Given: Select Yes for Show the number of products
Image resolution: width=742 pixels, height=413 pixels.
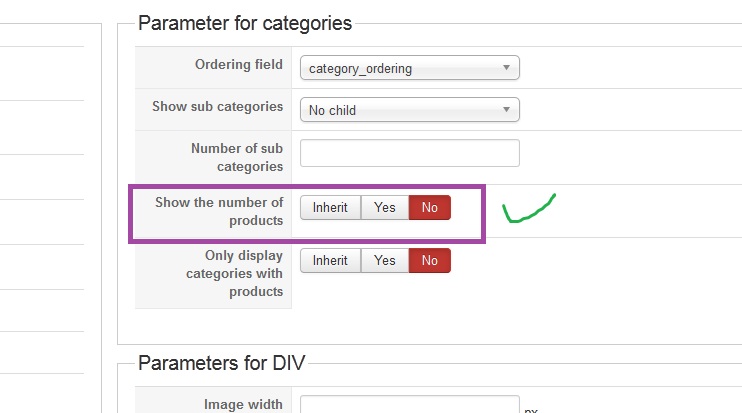Looking at the screenshot, I should (385, 208).
